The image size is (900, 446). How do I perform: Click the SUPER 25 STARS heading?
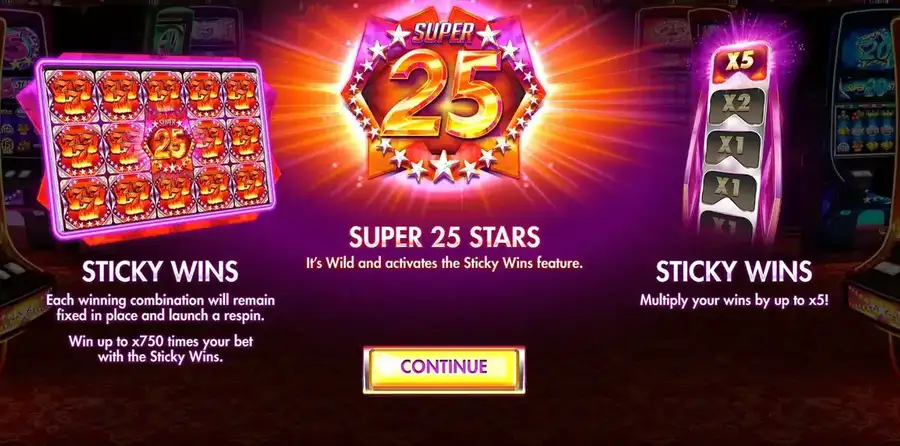coord(444,237)
